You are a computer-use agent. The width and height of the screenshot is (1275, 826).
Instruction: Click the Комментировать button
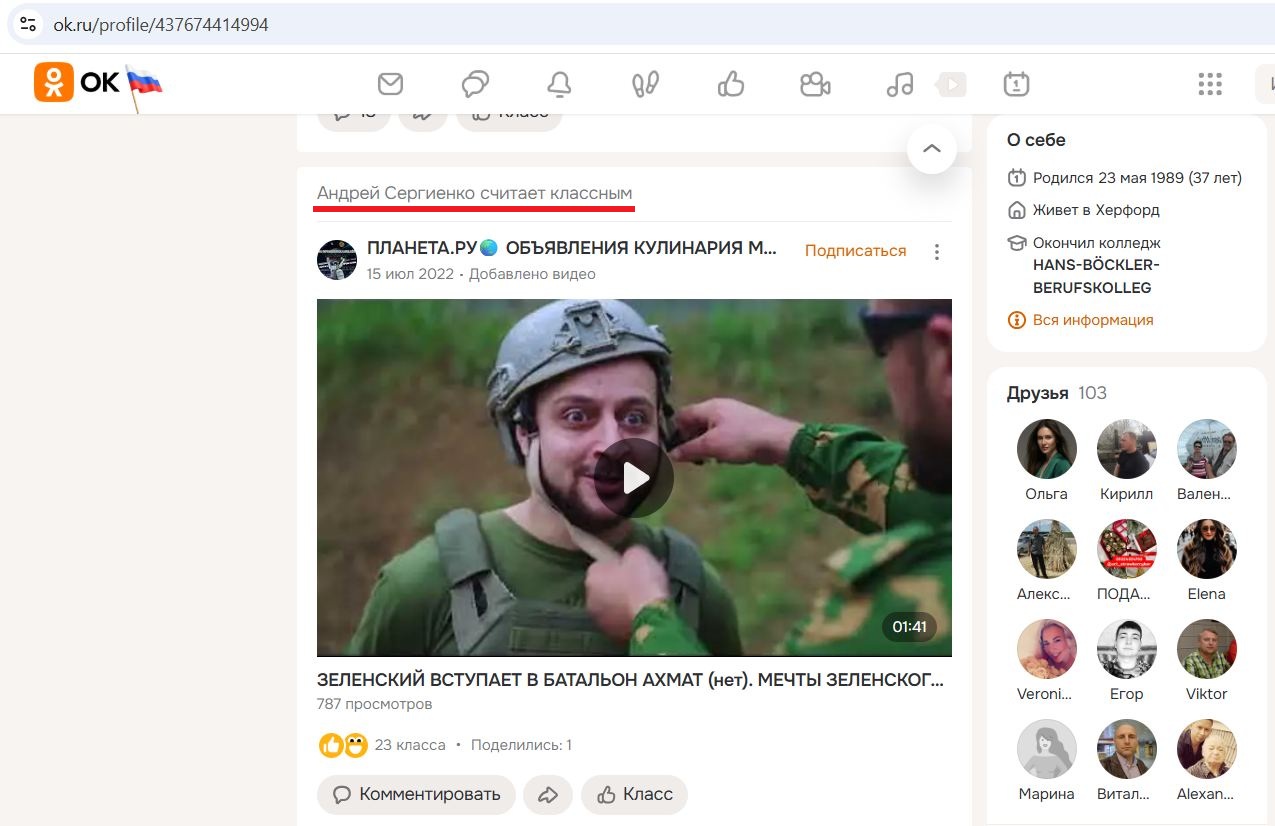(x=416, y=795)
